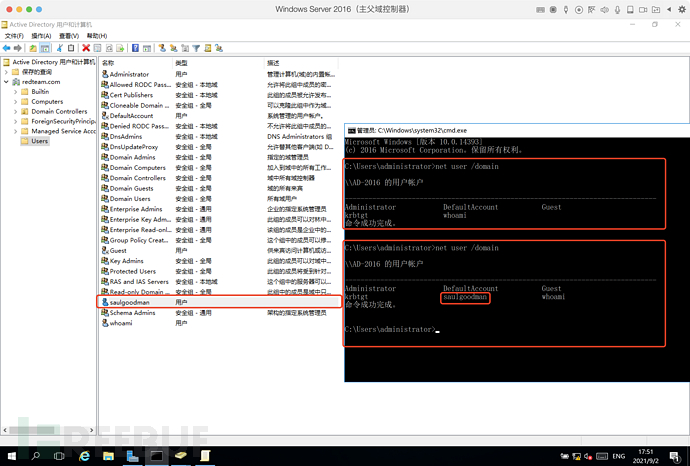The width and height of the screenshot is (690, 466).
Task: Open Help with blue question icon
Action: [136, 48]
